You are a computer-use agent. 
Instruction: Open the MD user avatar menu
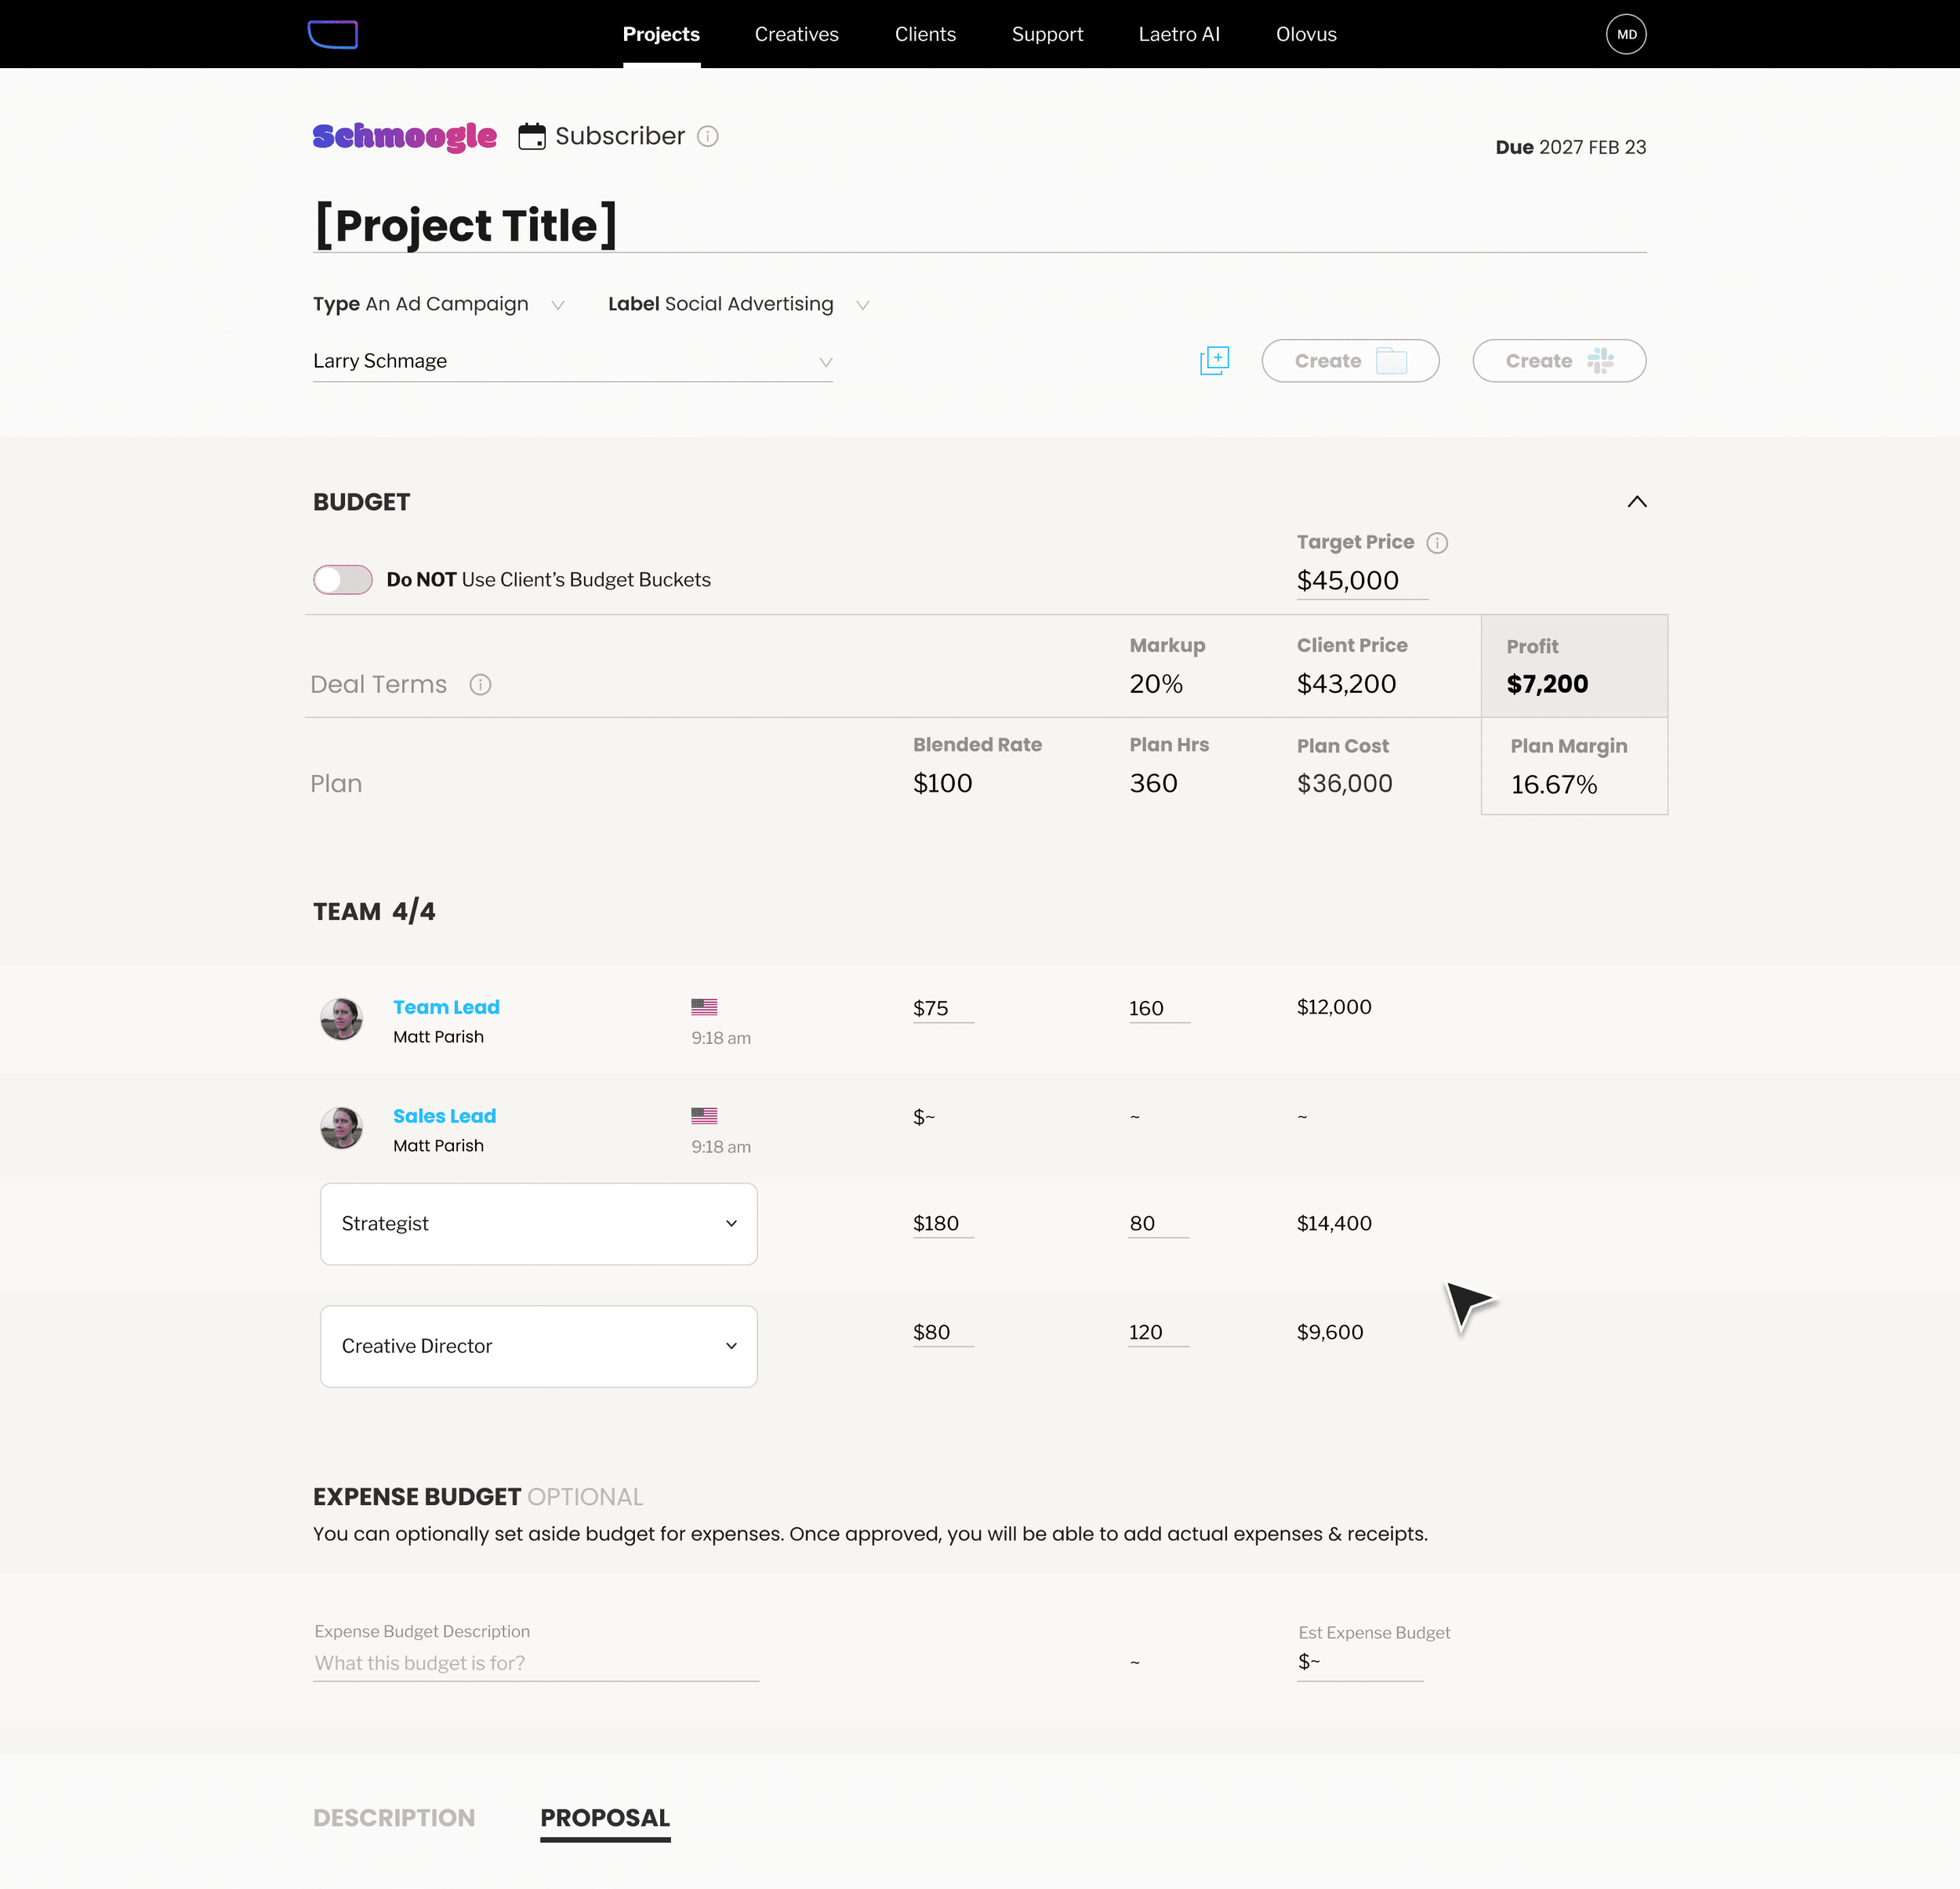pos(1626,34)
